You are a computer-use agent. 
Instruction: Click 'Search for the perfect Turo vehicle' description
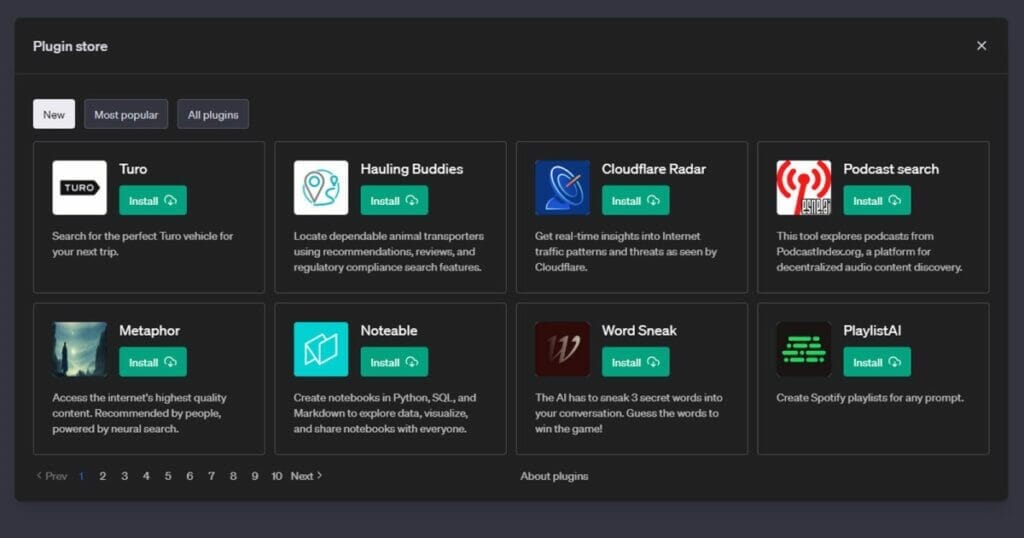point(142,244)
